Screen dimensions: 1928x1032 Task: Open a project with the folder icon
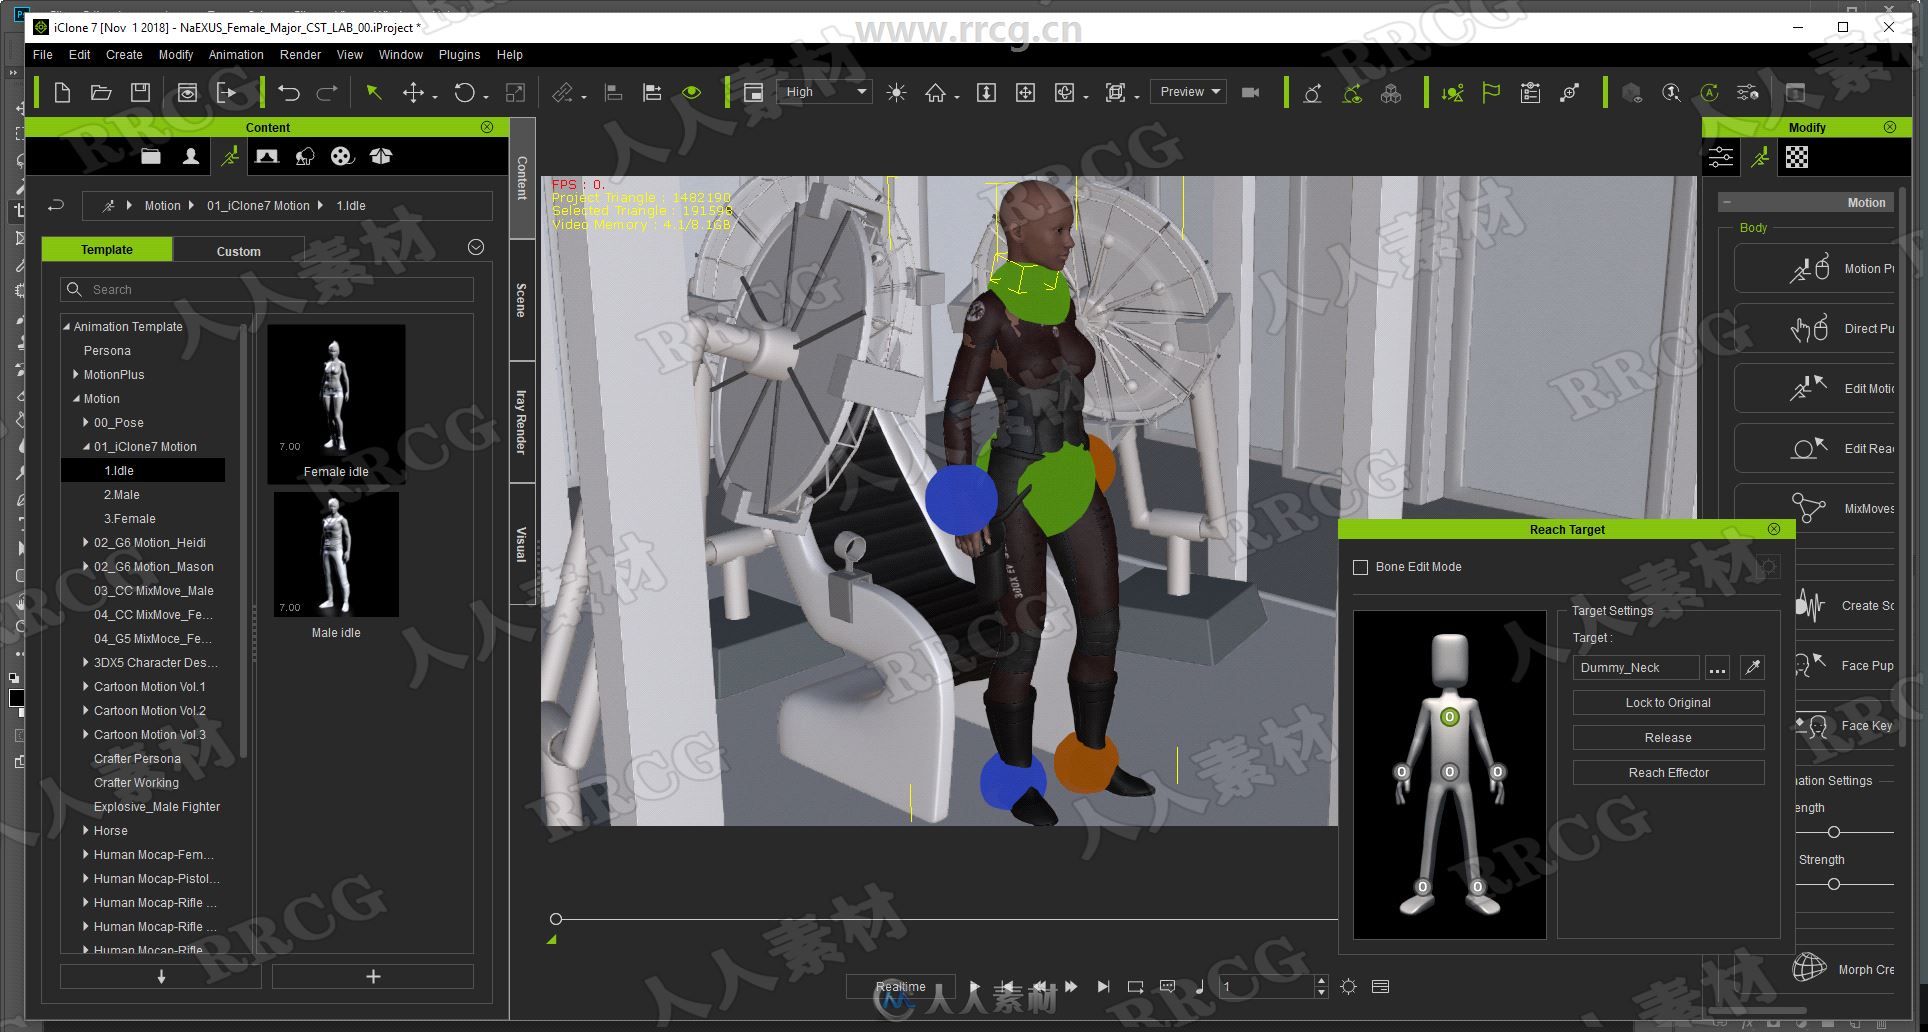[x=101, y=92]
